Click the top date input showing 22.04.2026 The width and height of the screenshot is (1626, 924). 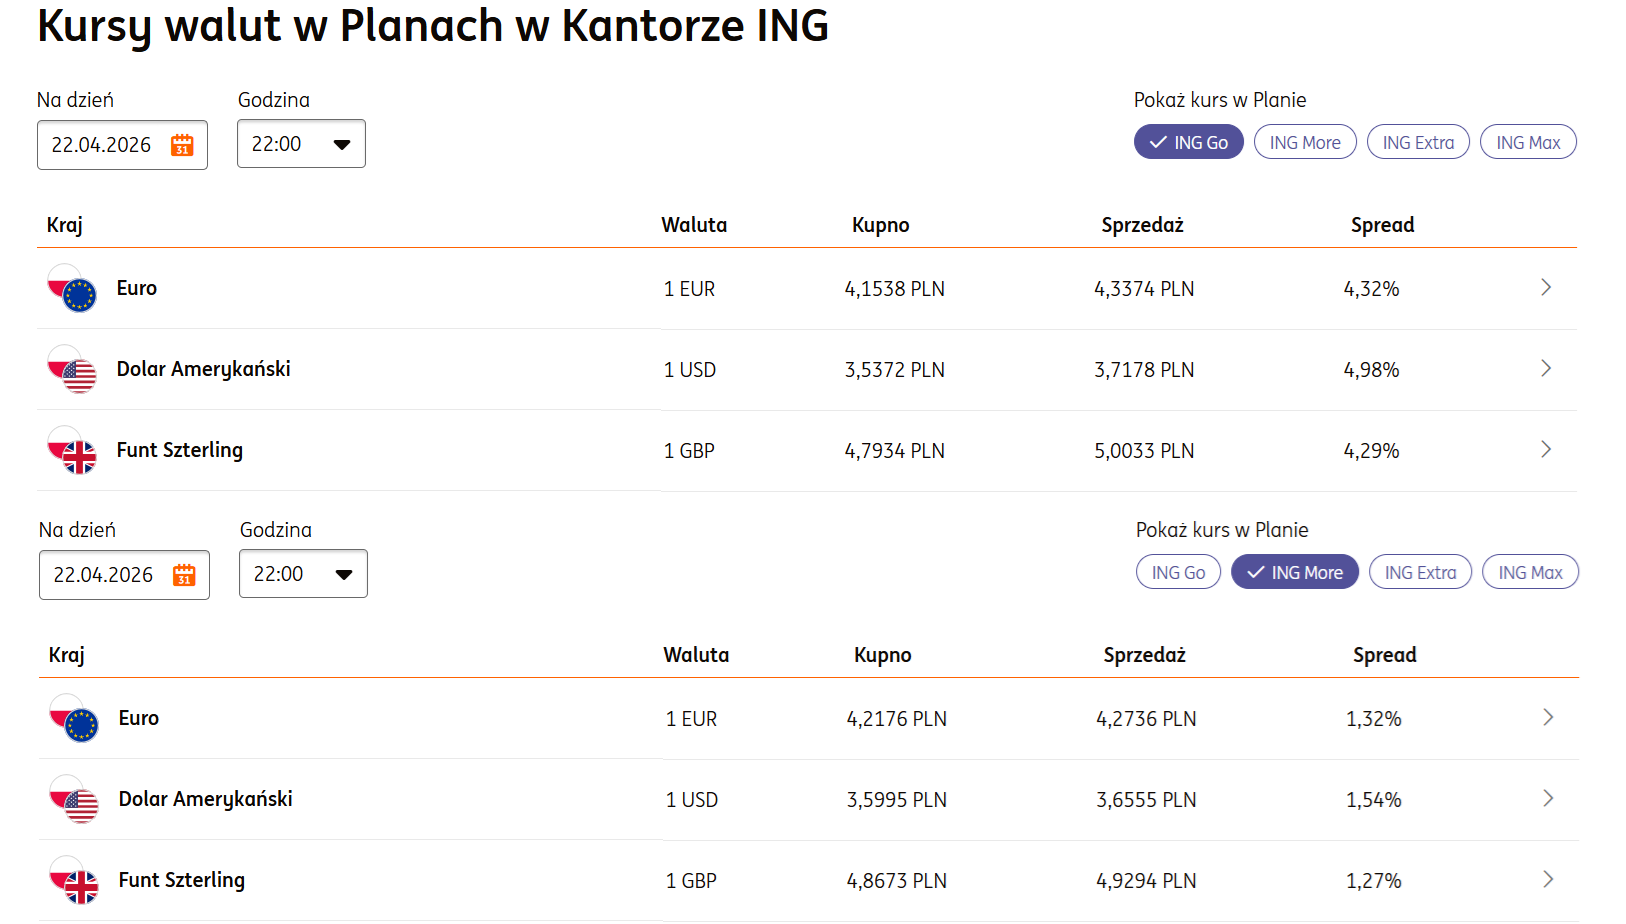(102, 145)
